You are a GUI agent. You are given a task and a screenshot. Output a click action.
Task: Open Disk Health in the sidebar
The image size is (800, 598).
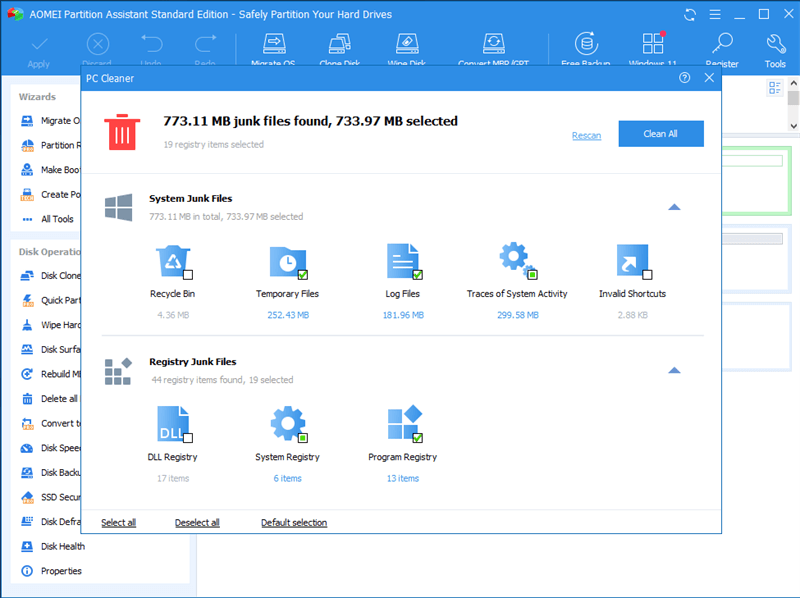tap(62, 547)
